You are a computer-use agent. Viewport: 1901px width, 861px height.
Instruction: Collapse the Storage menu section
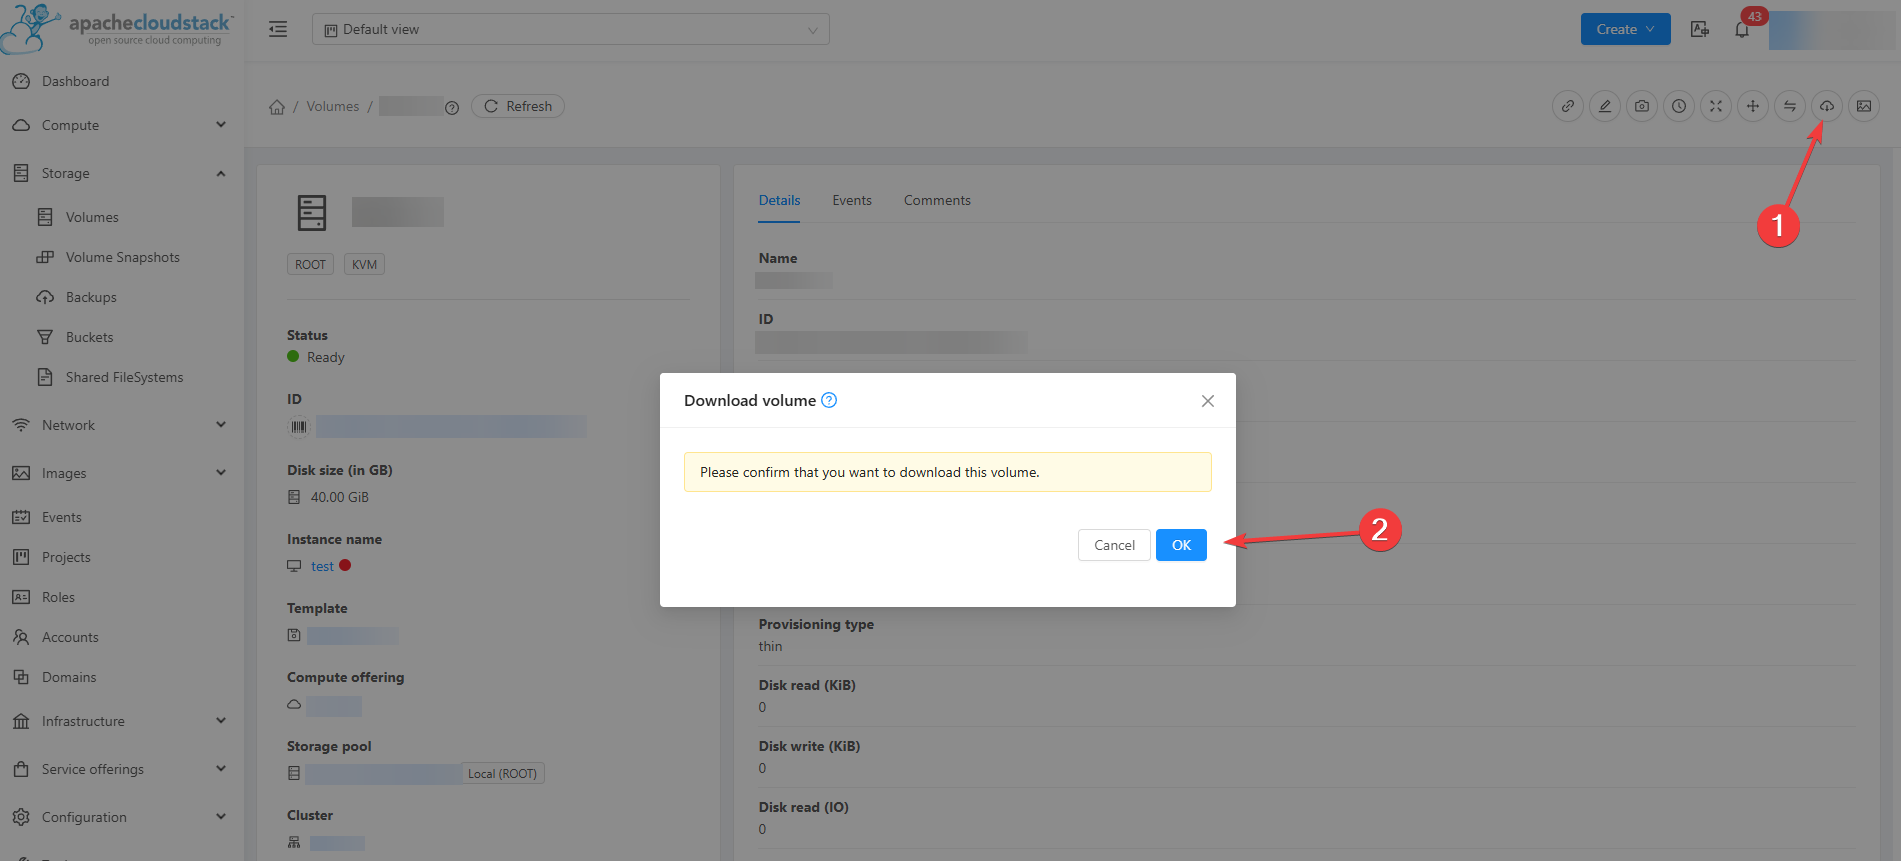pos(120,173)
